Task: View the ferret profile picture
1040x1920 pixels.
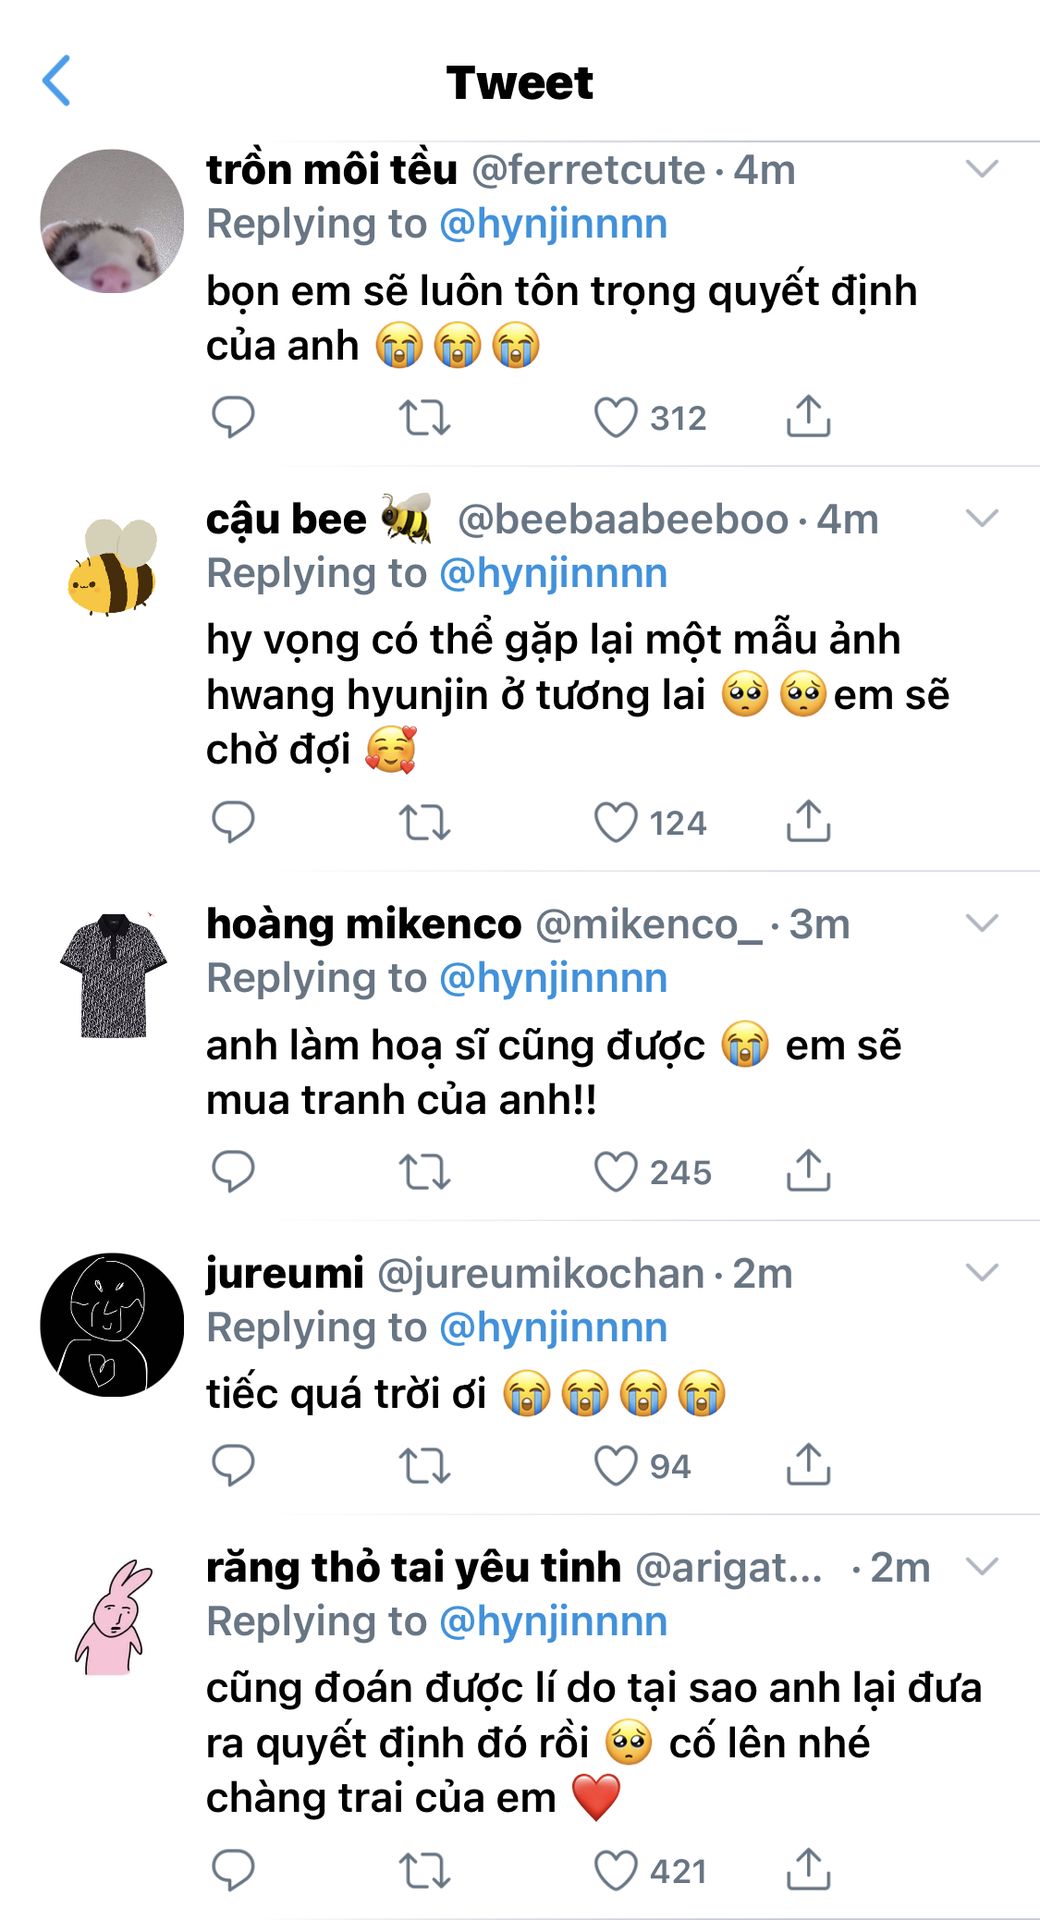Action: click(x=112, y=222)
